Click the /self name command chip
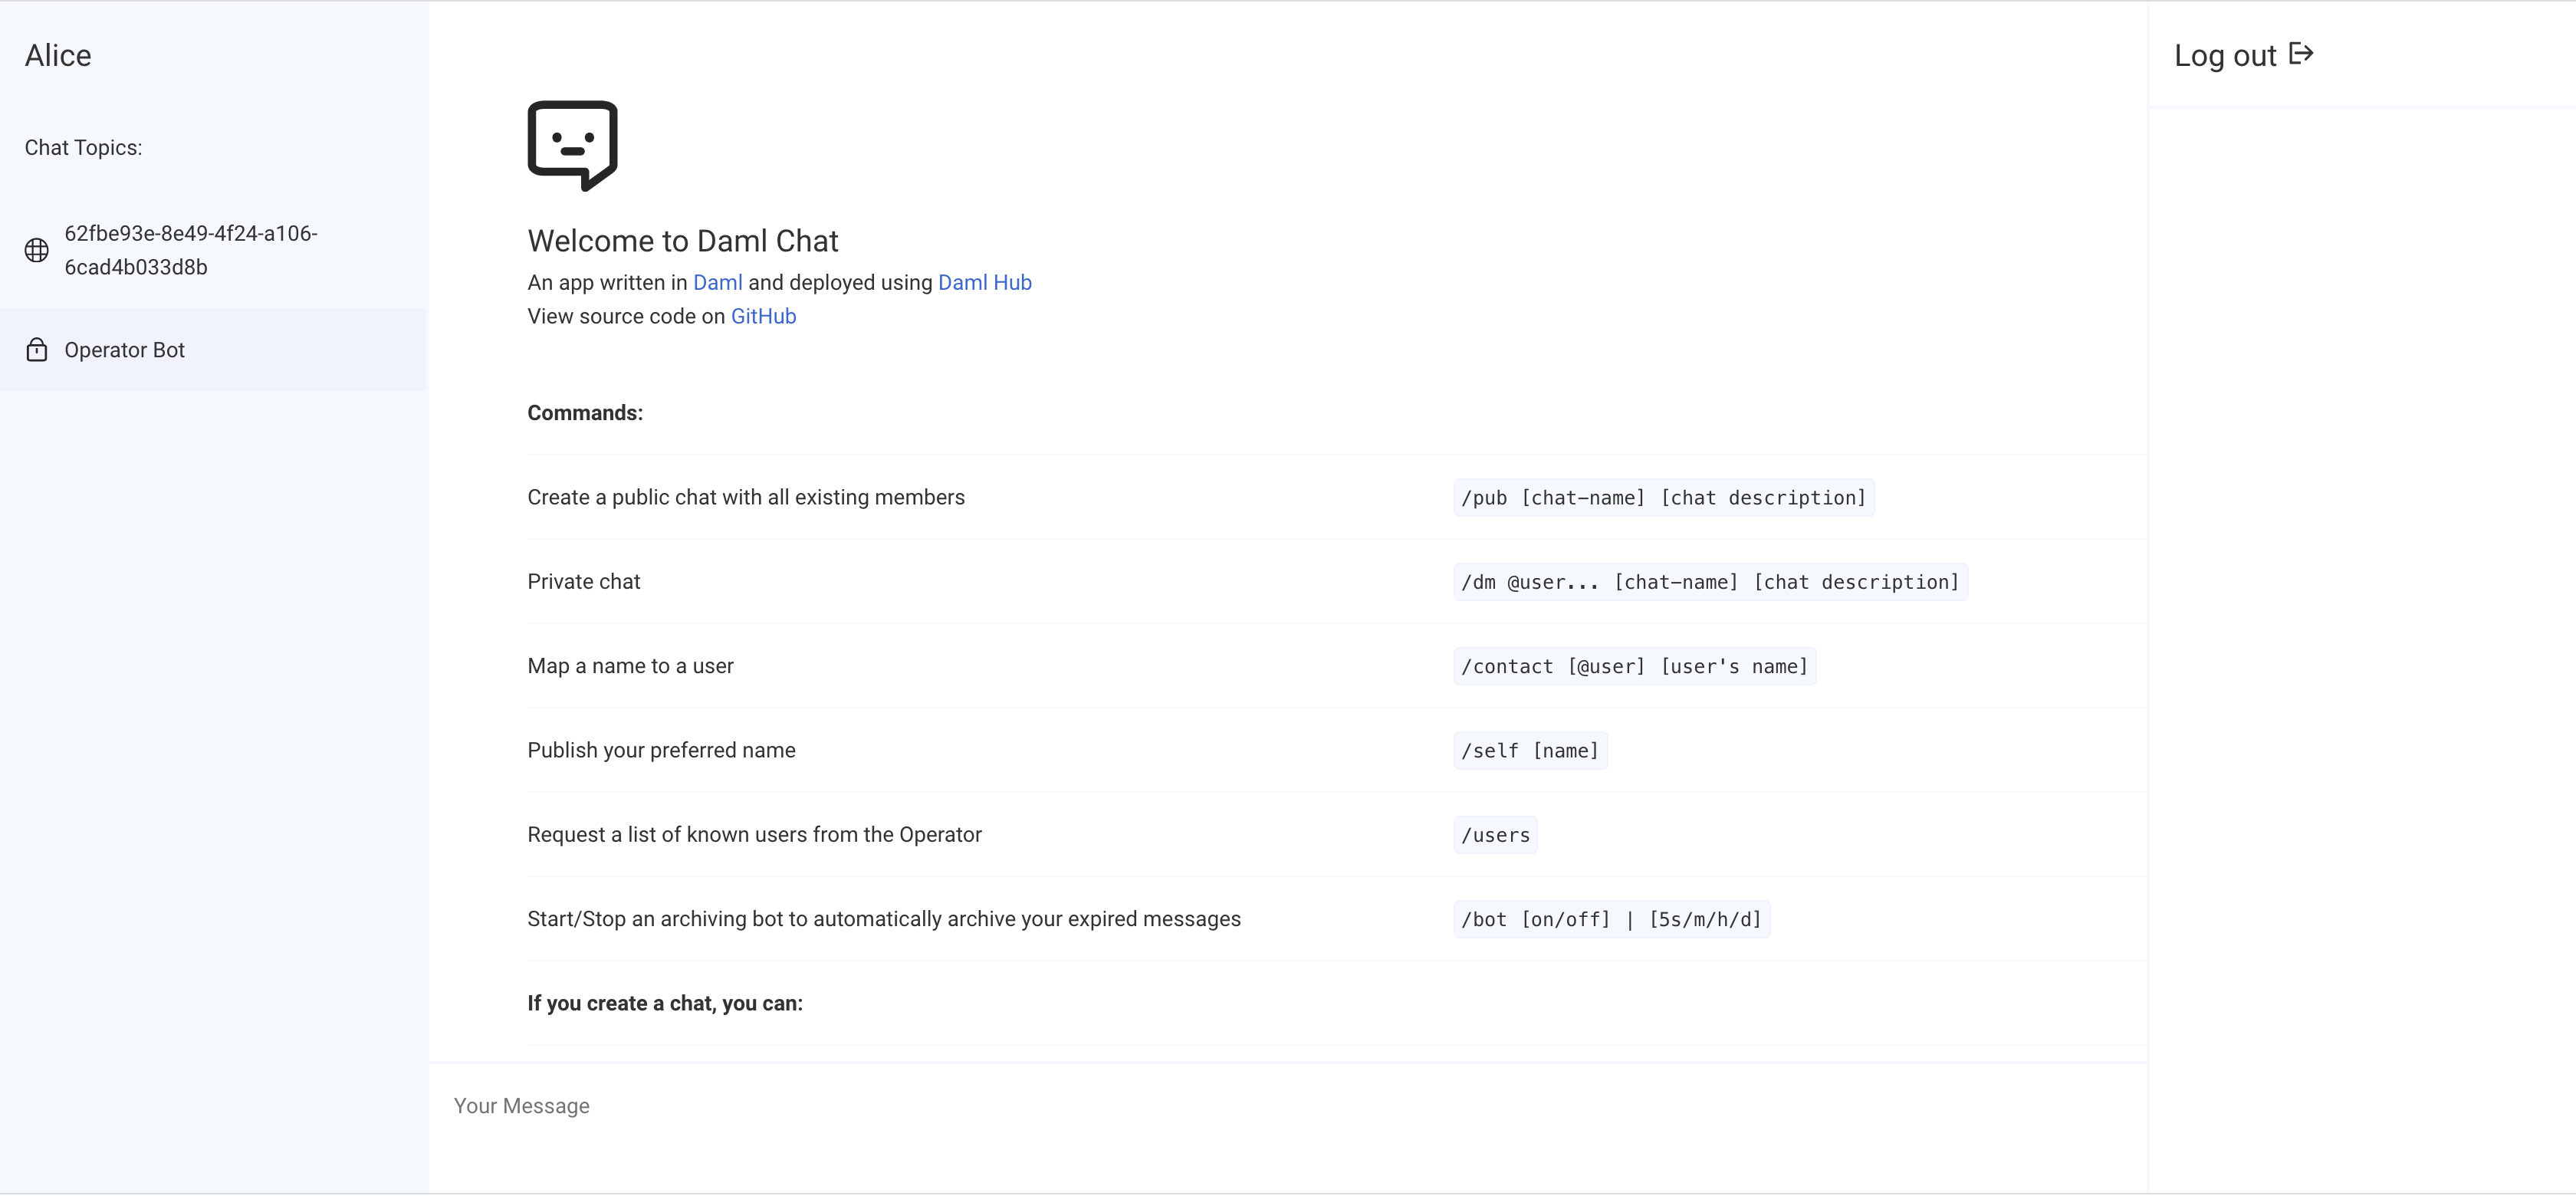Viewport: 2576px width, 1196px height. pyautogui.click(x=1529, y=750)
